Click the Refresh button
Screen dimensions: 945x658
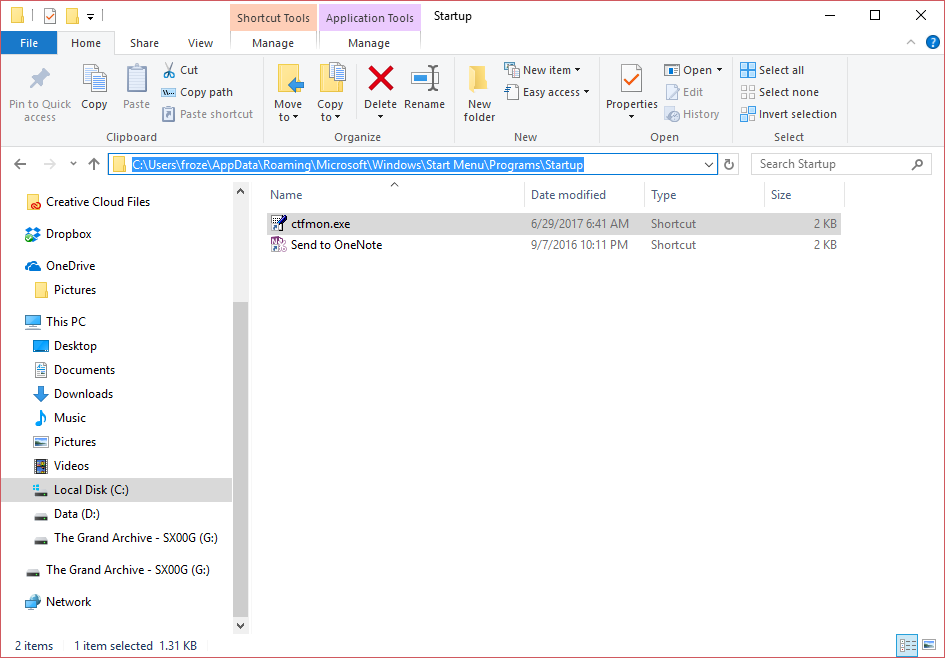[729, 164]
